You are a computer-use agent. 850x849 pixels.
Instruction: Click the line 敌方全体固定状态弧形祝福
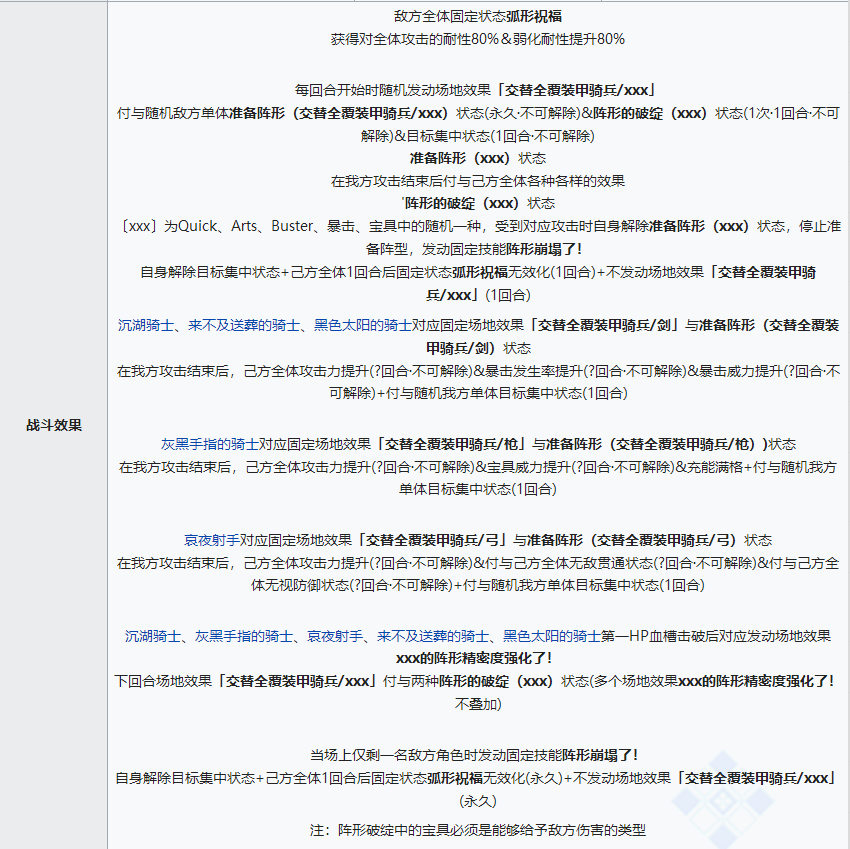478,16
